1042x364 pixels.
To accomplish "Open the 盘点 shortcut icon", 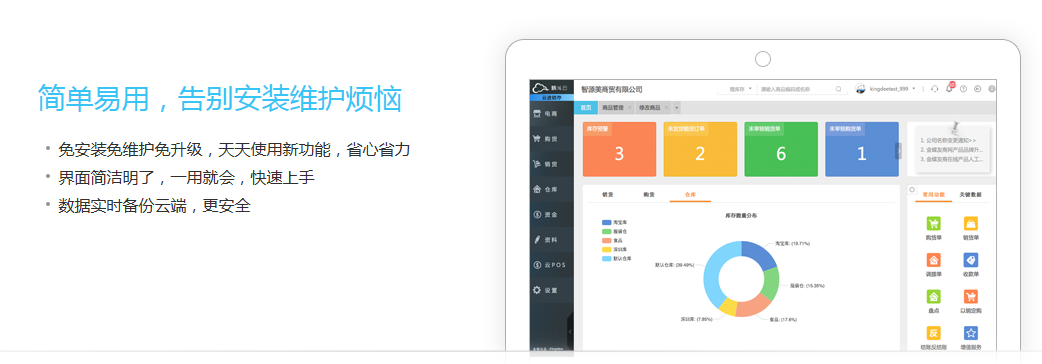I will [933, 297].
